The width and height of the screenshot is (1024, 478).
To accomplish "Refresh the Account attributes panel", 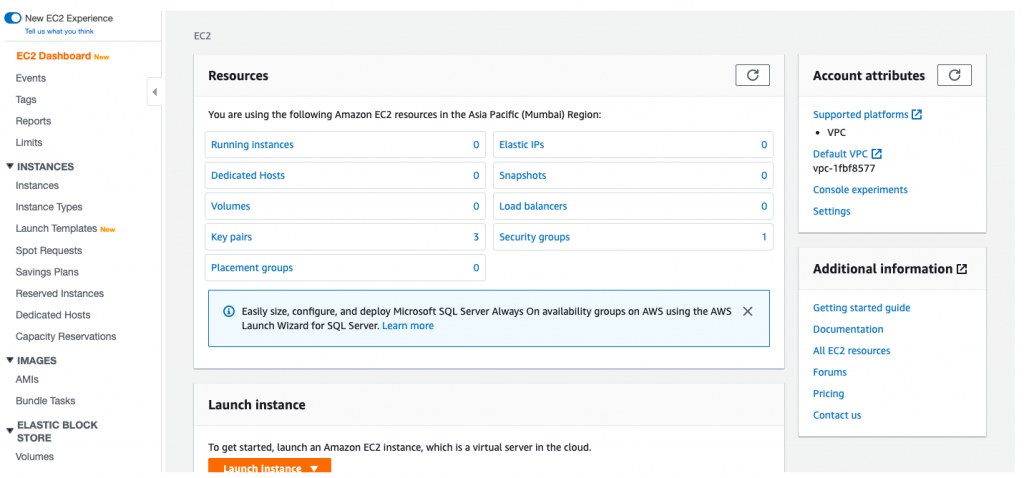I will tap(954, 75).
